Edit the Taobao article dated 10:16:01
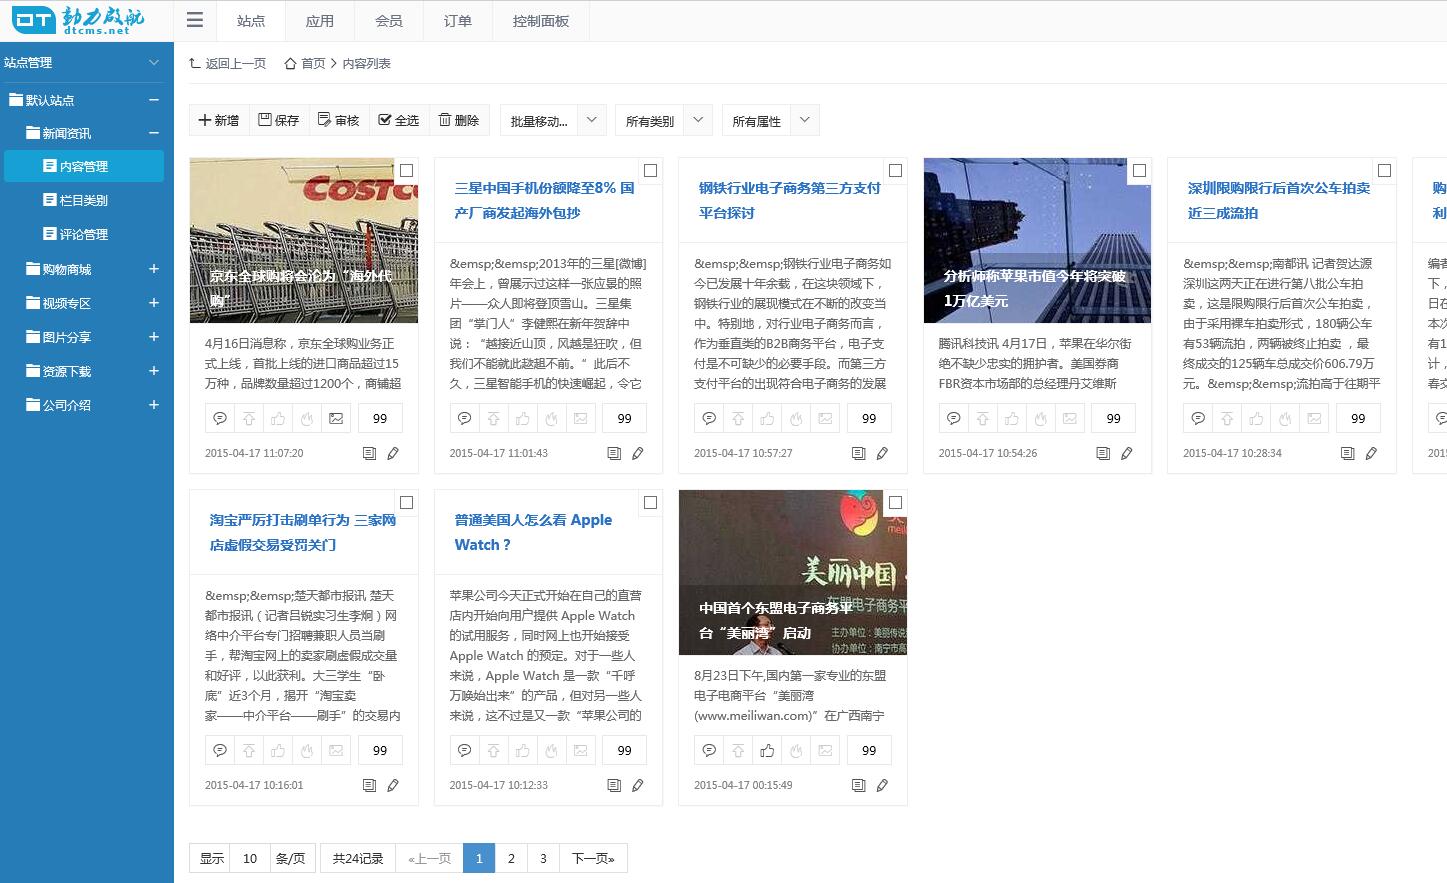 point(393,785)
